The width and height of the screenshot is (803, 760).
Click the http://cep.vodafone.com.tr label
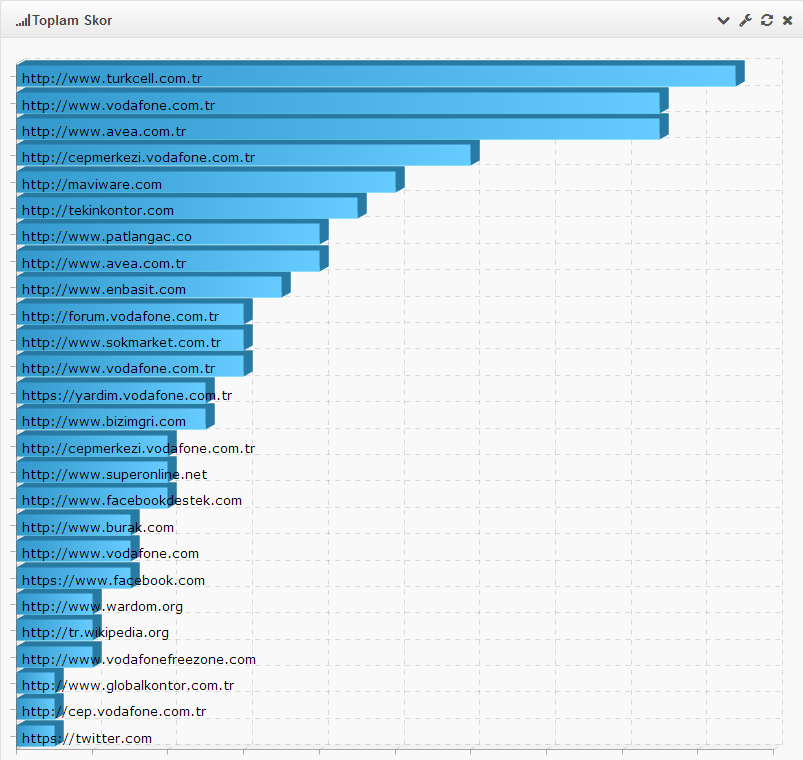114,712
